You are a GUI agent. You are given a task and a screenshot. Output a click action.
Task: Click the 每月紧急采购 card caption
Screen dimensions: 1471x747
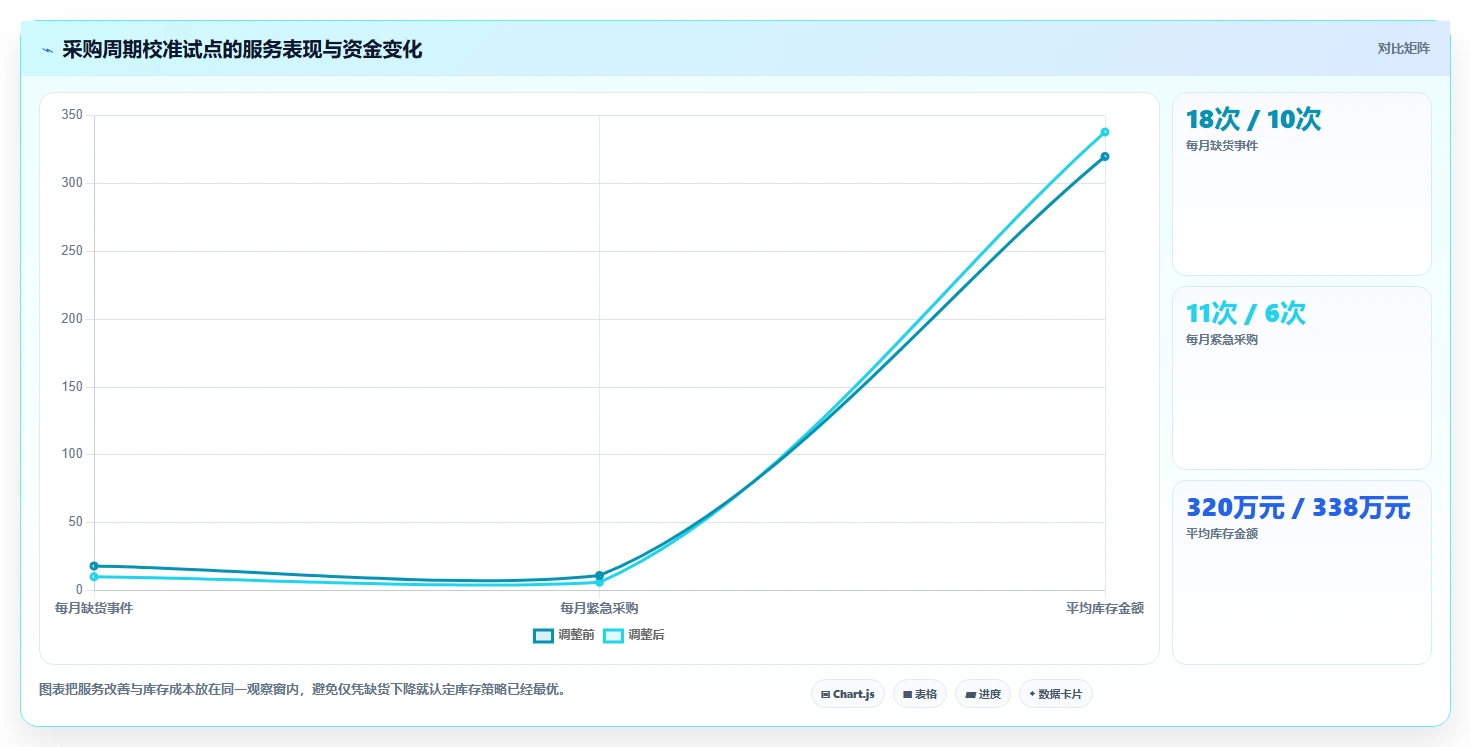[1222, 340]
